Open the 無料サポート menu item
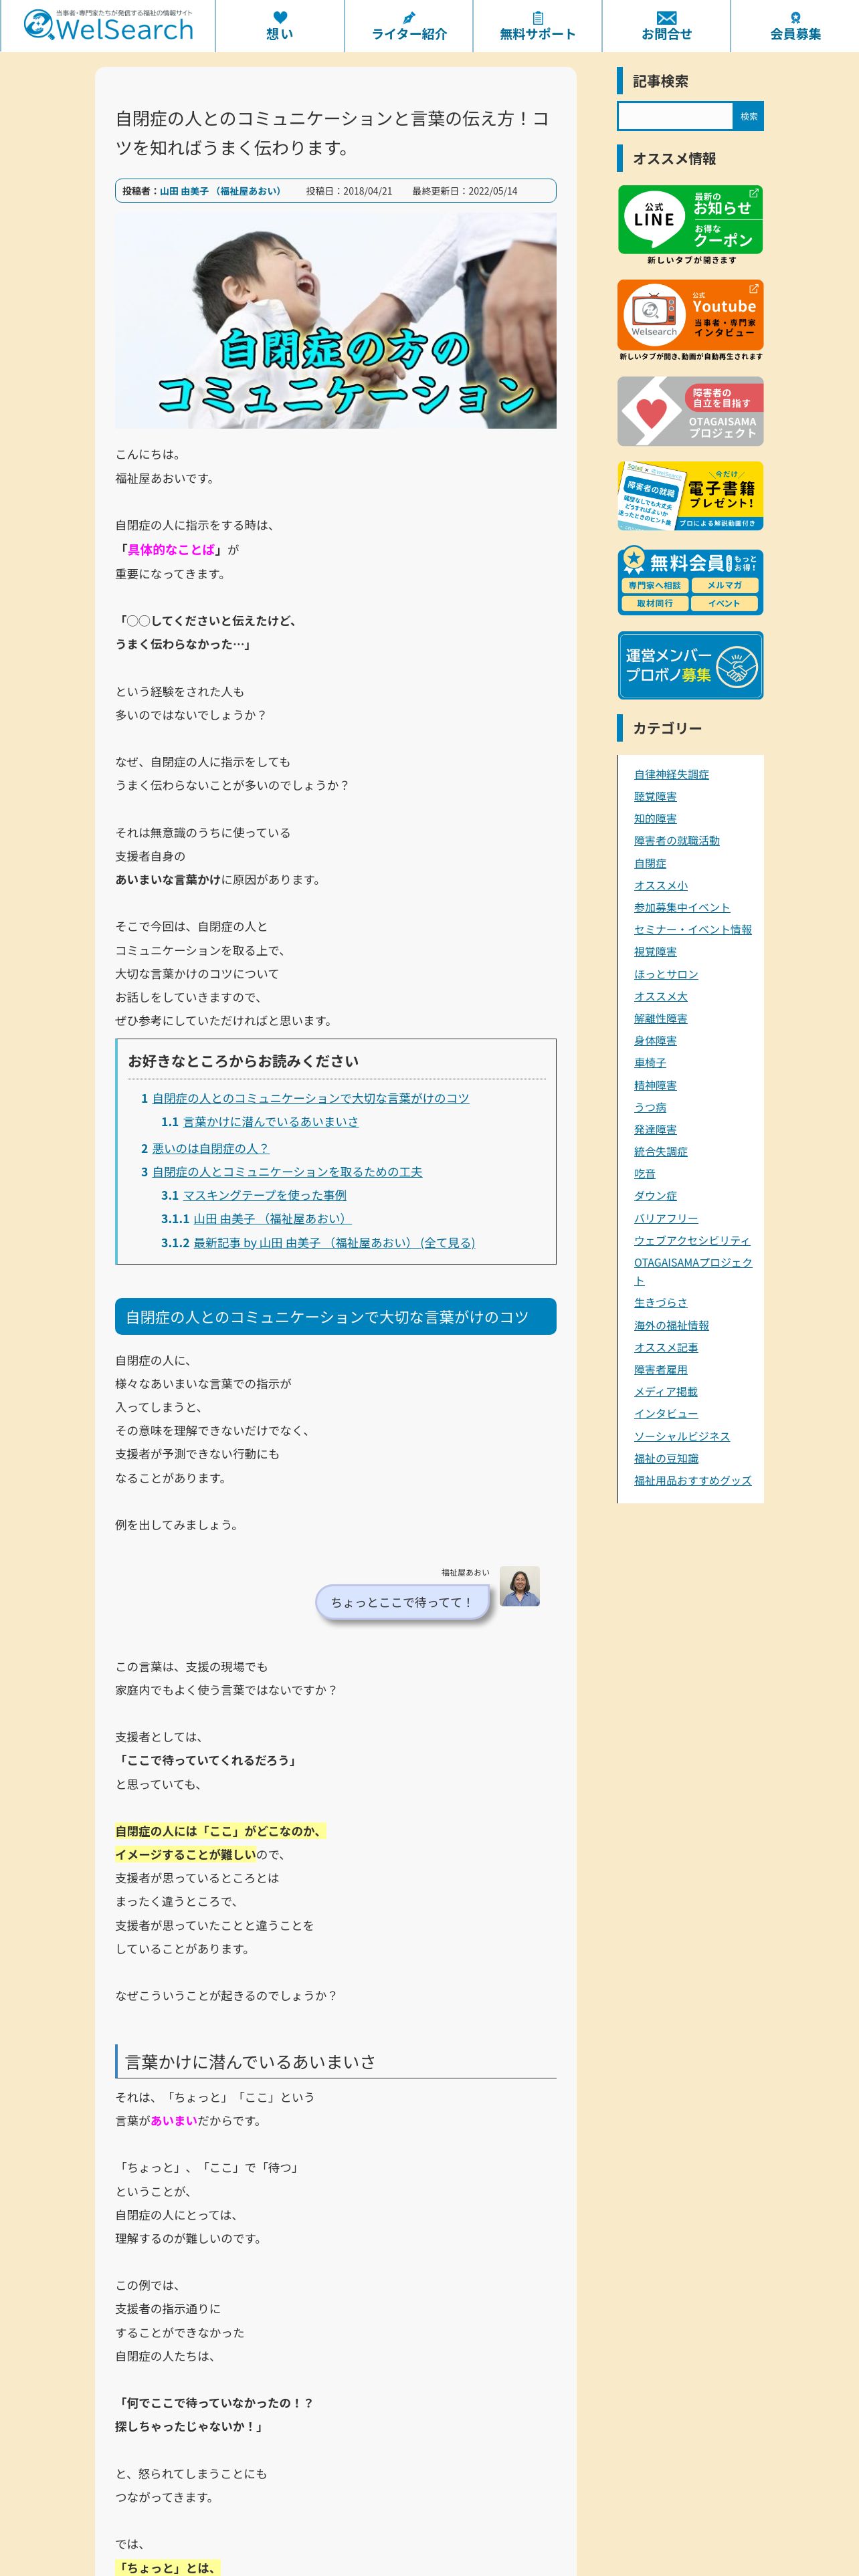This screenshot has height=2576, width=859. coord(537,26)
